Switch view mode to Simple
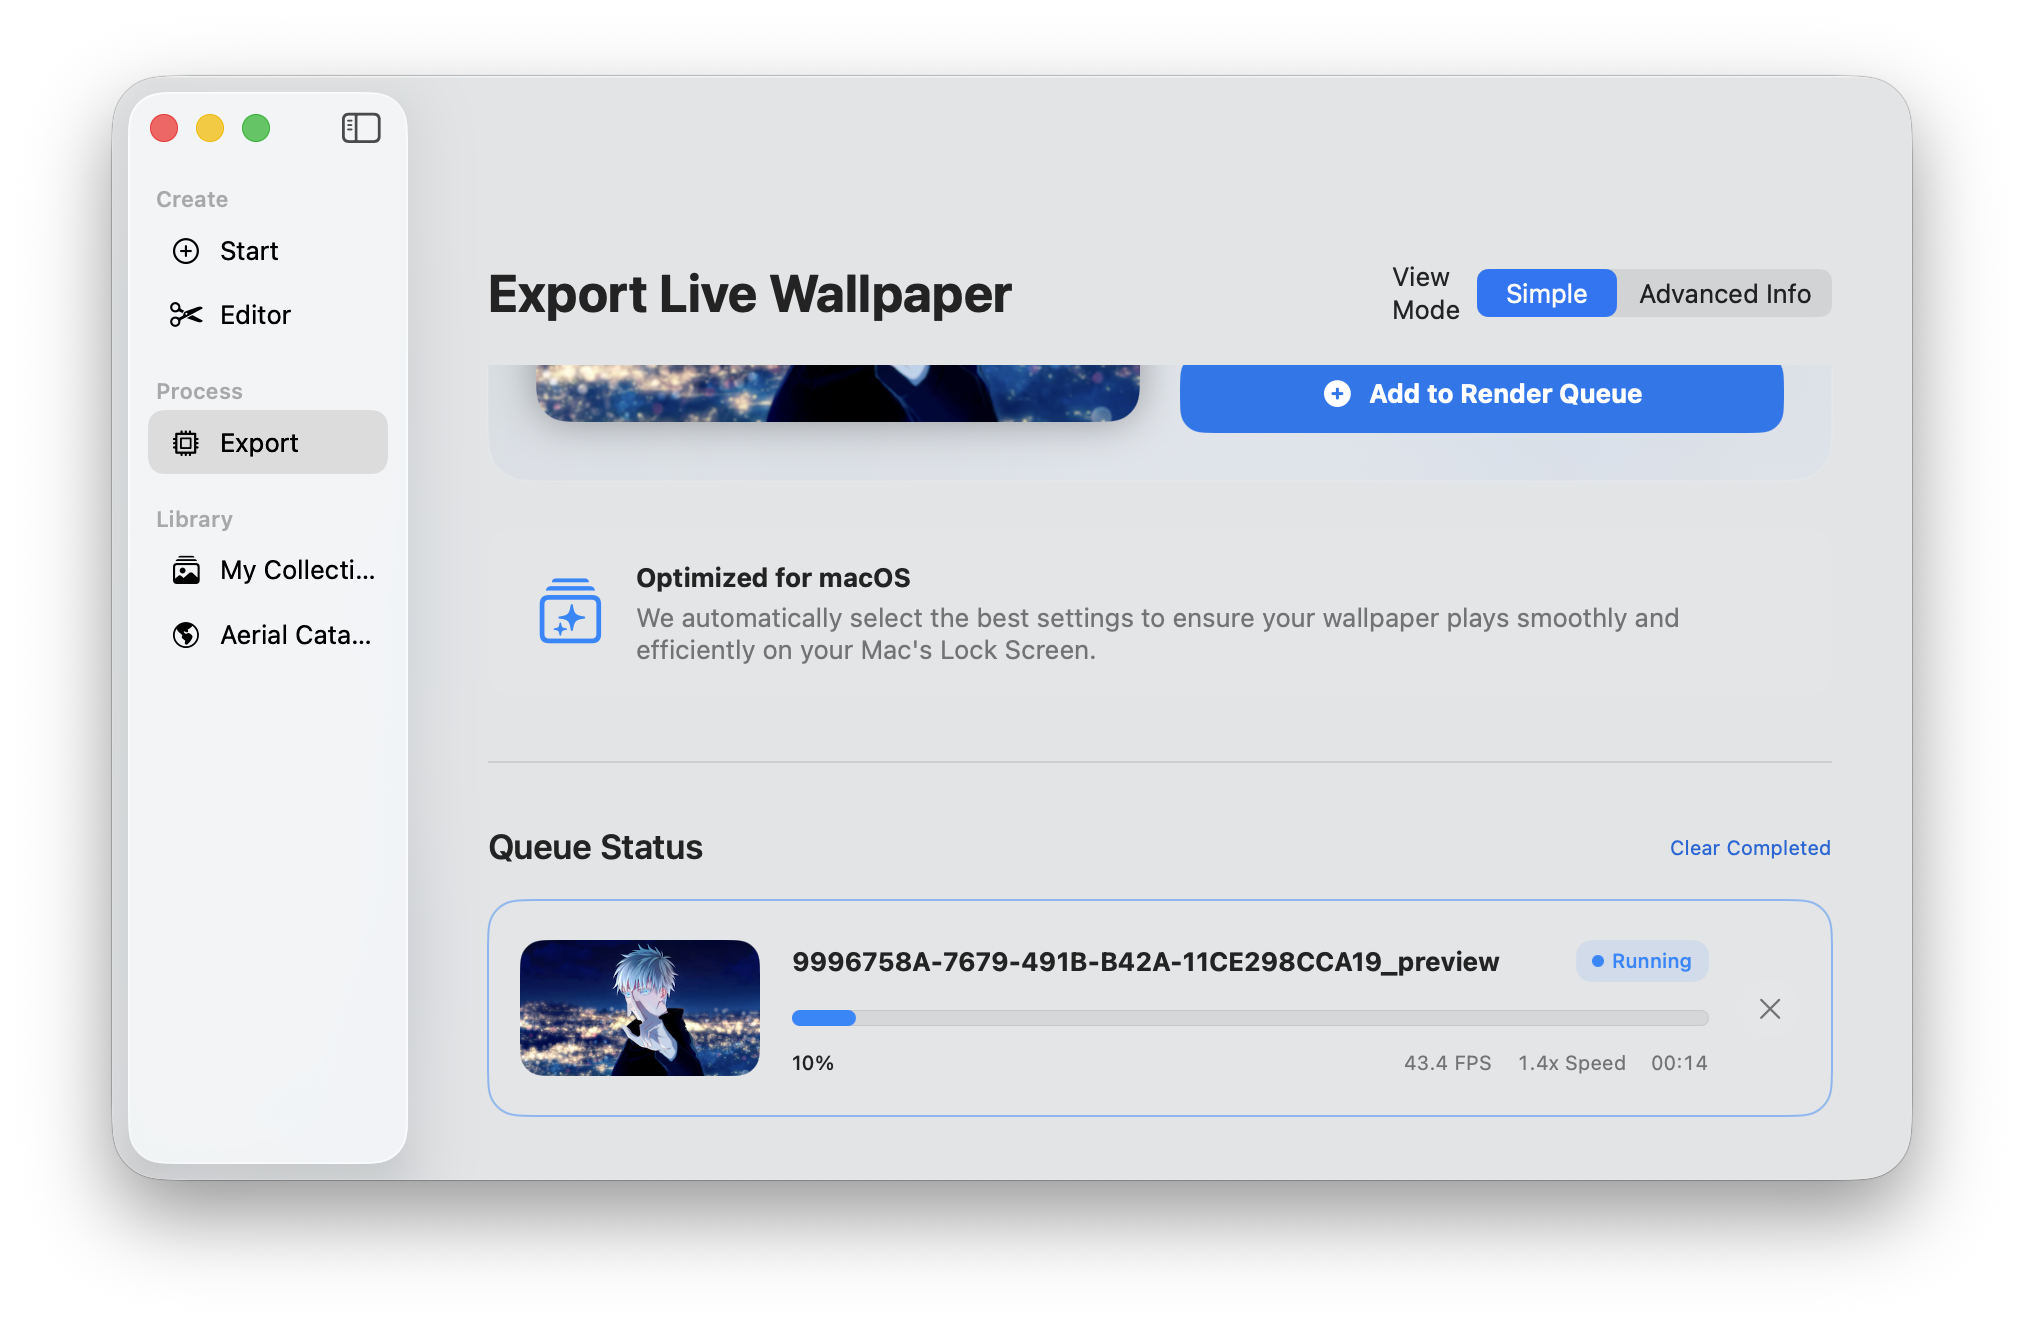Screen dimensions: 2024x1328 point(1545,294)
